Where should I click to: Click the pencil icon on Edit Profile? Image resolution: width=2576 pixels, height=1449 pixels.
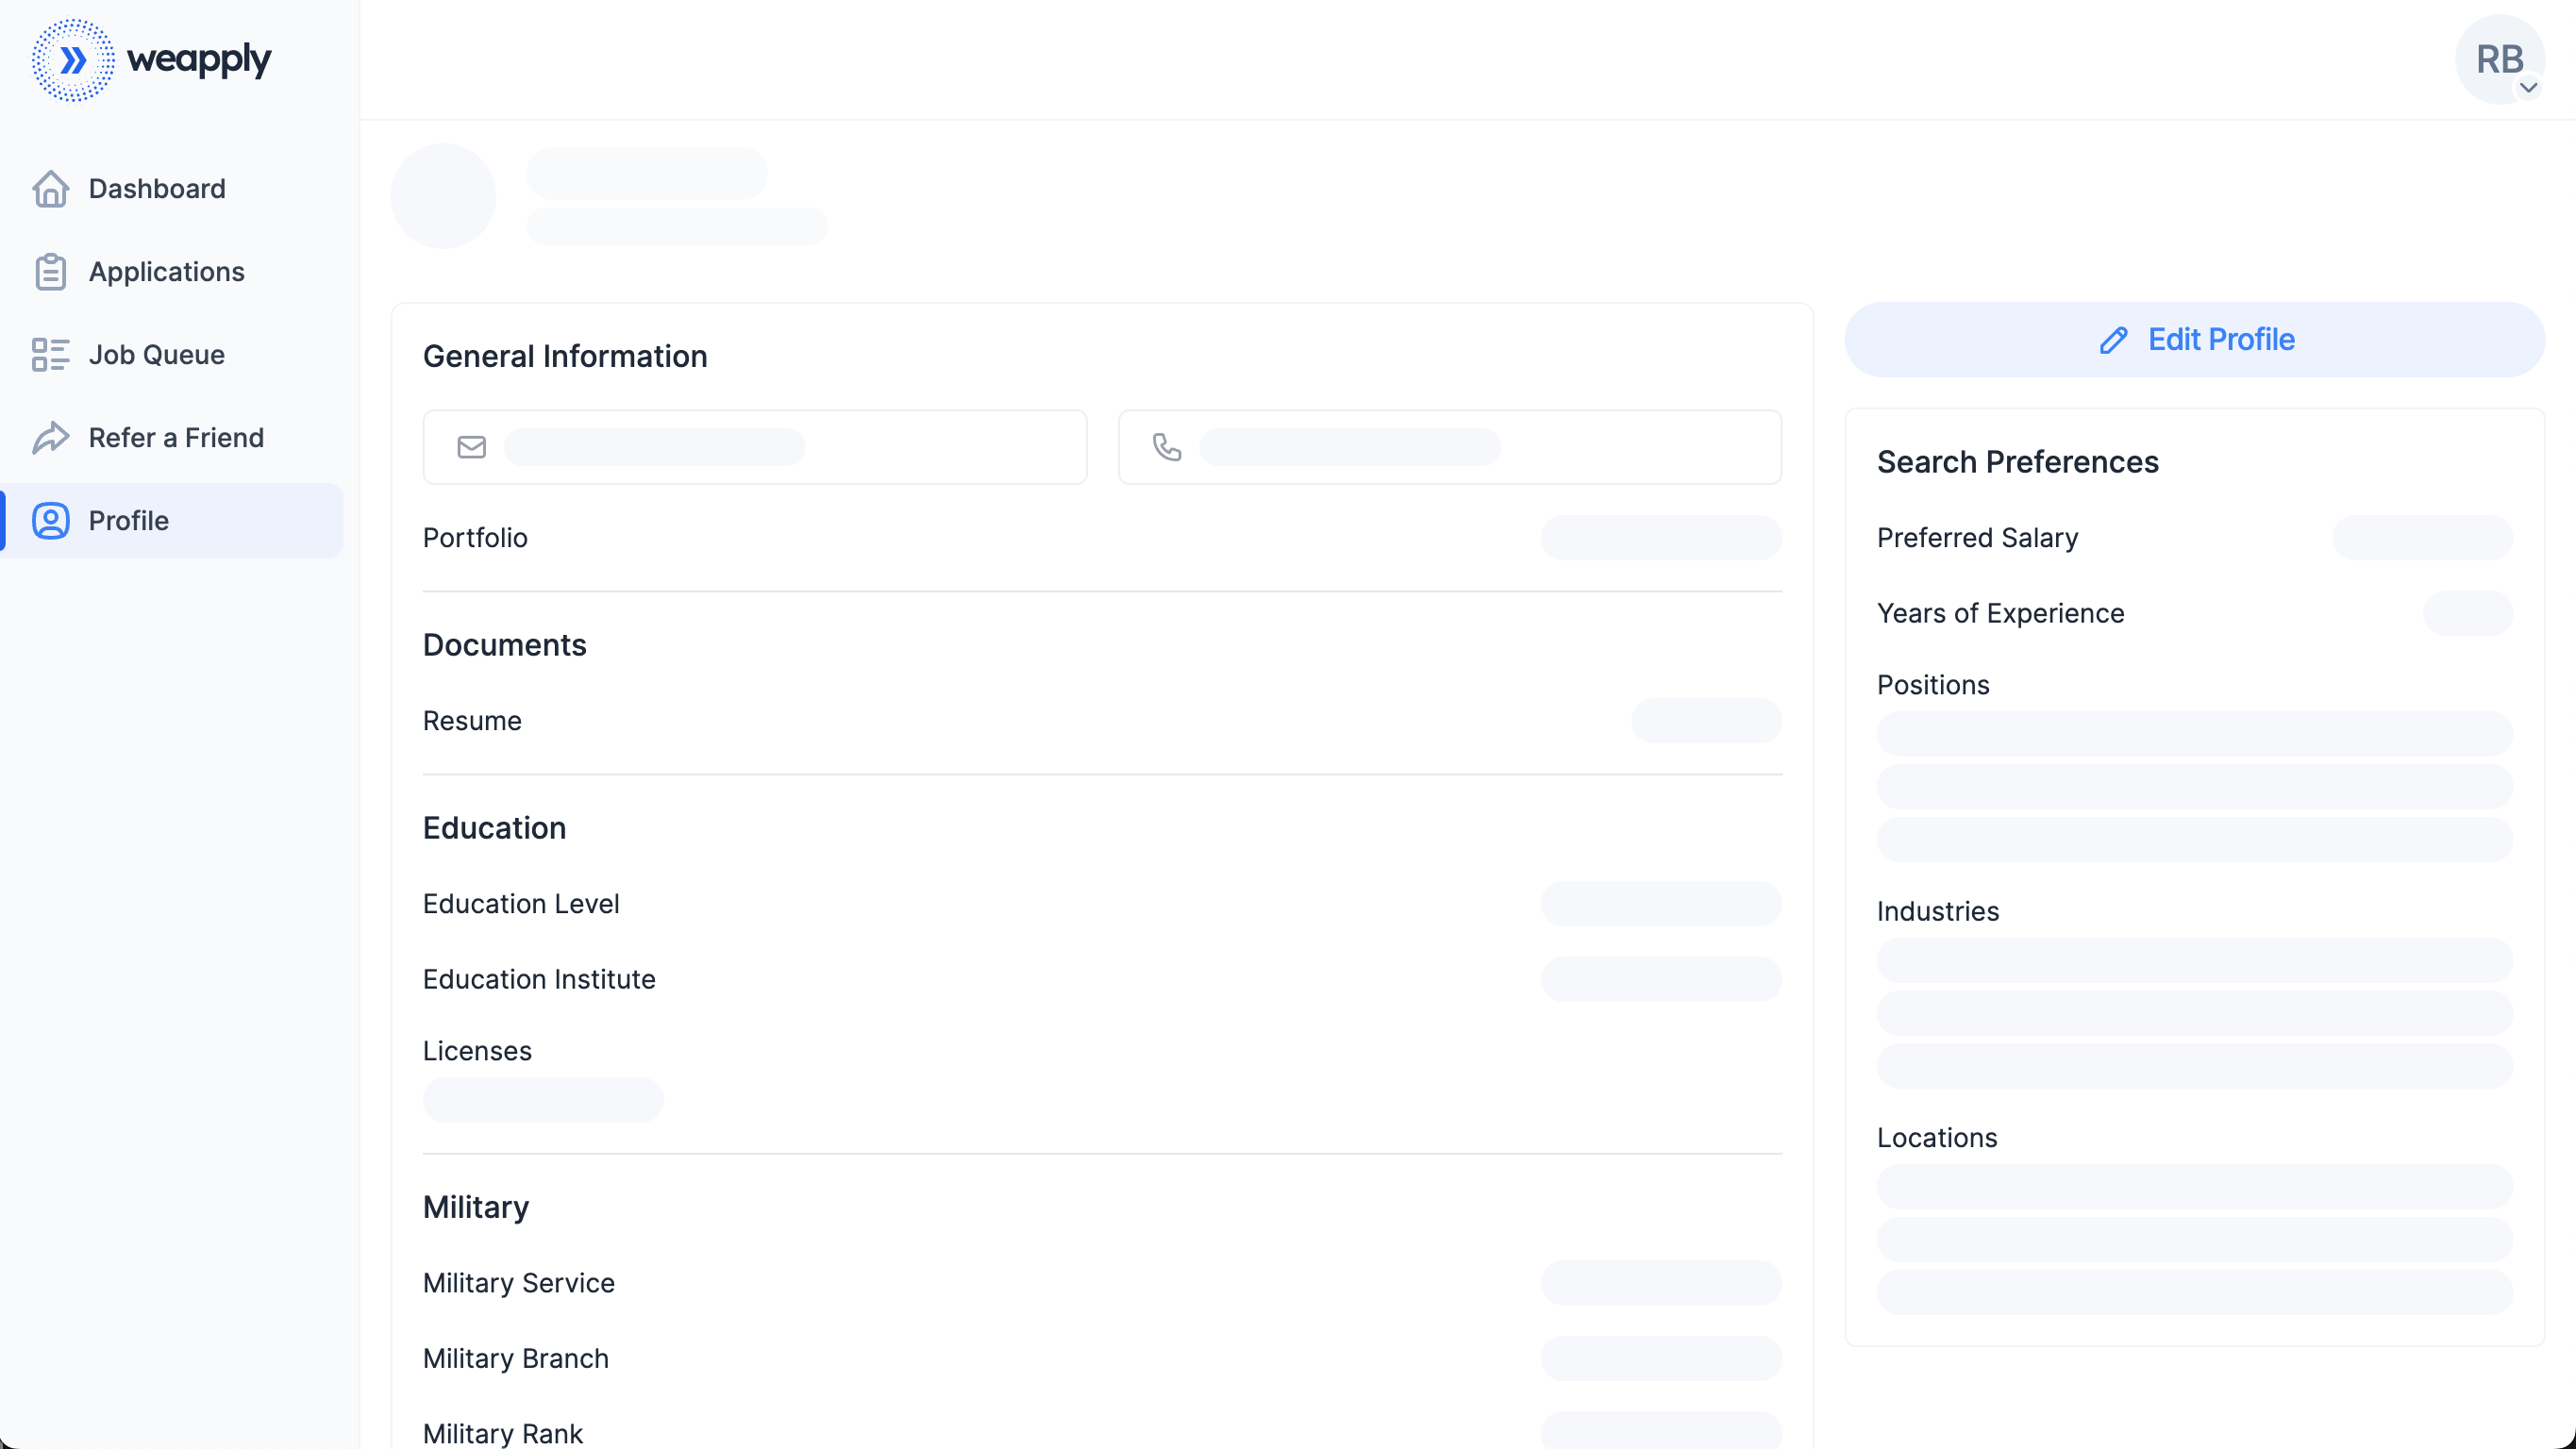(2113, 340)
